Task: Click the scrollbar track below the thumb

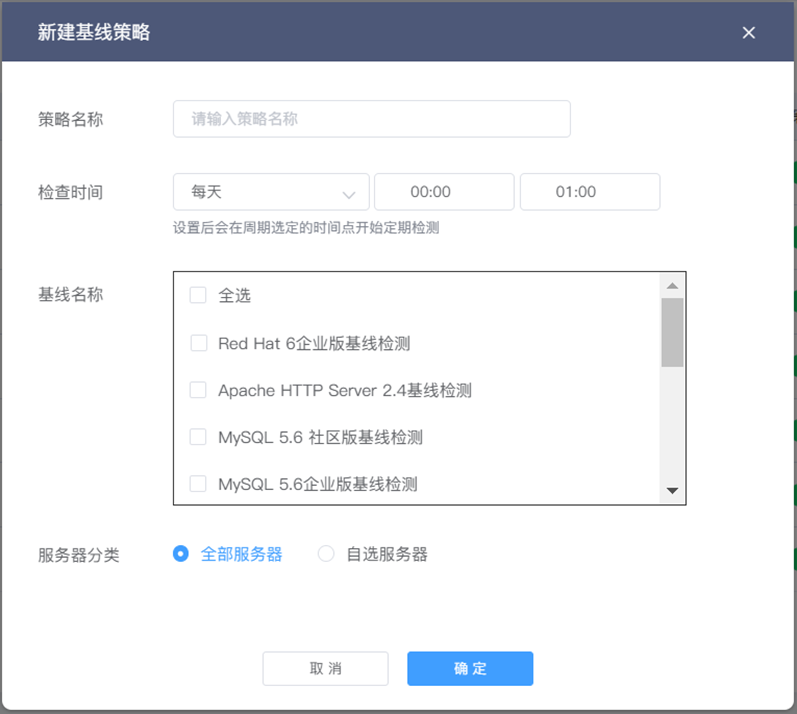Action: (x=672, y=424)
